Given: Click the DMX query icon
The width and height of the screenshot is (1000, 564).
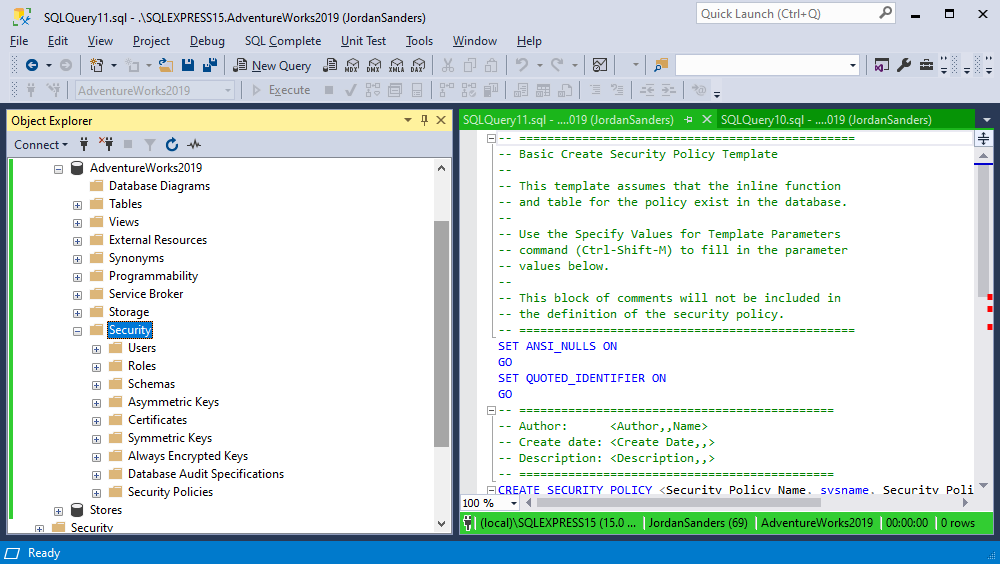Looking at the screenshot, I should pos(374,65).
